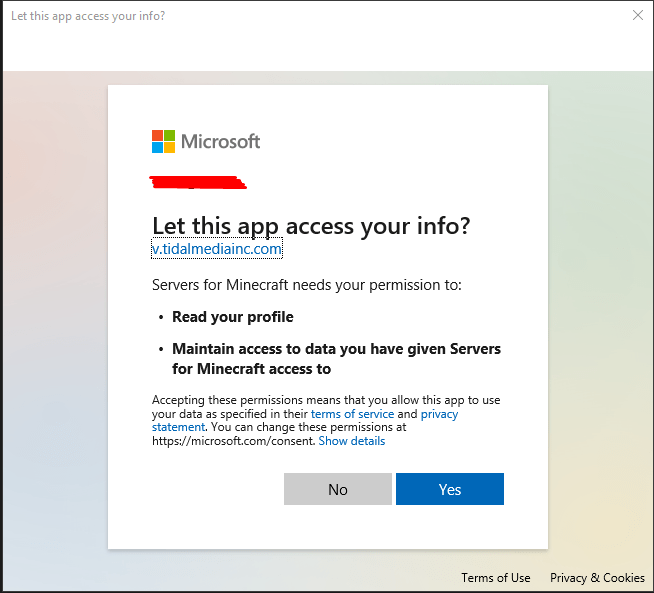Open Terms of Use in the footer

tap(495, 578)
